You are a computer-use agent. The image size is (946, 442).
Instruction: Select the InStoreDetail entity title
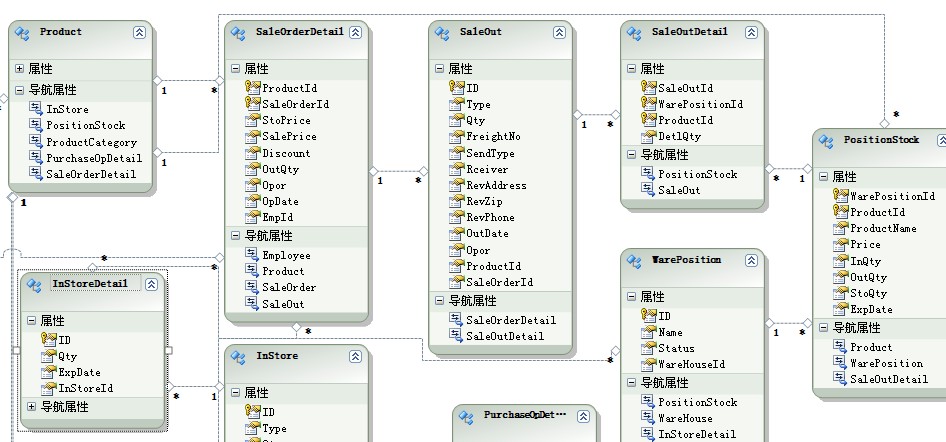[x=90, y=283]
